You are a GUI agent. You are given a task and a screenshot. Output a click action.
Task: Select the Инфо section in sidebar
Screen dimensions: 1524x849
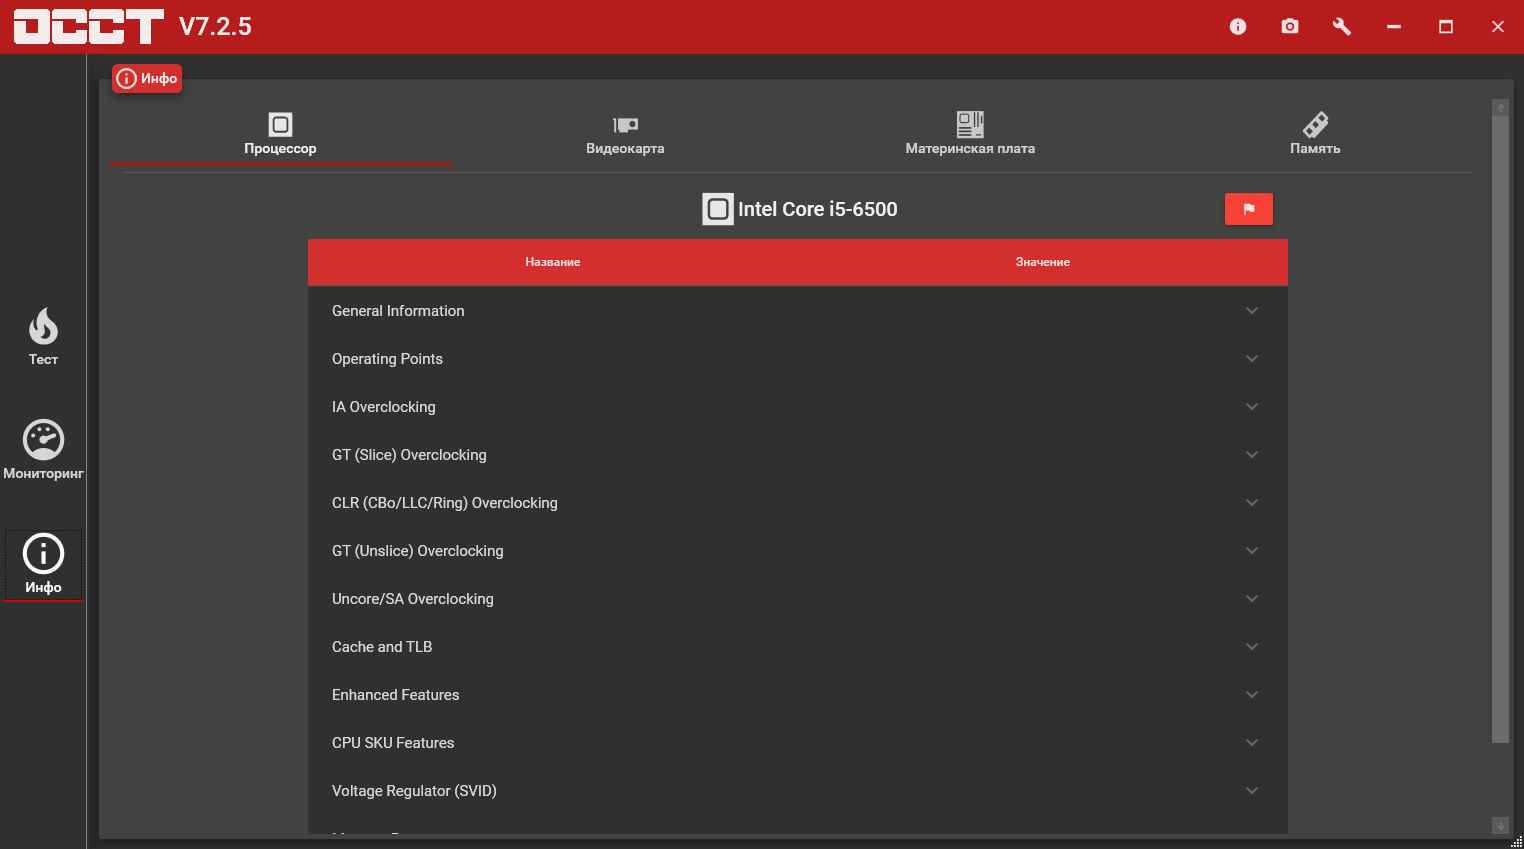coord(43,565)
